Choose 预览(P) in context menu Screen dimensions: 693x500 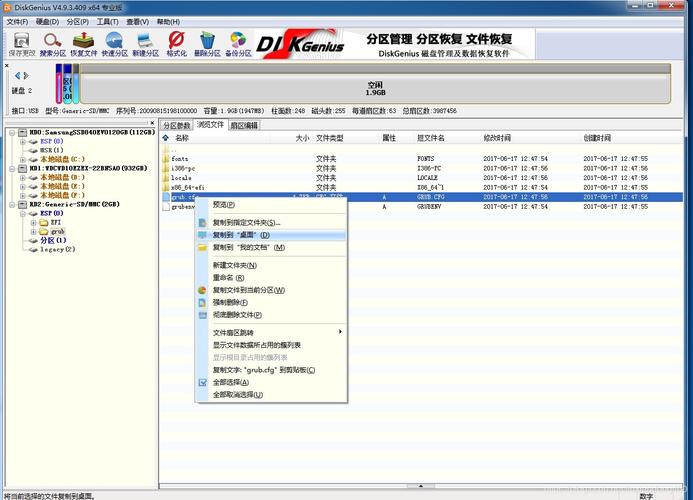click(271, 205)
